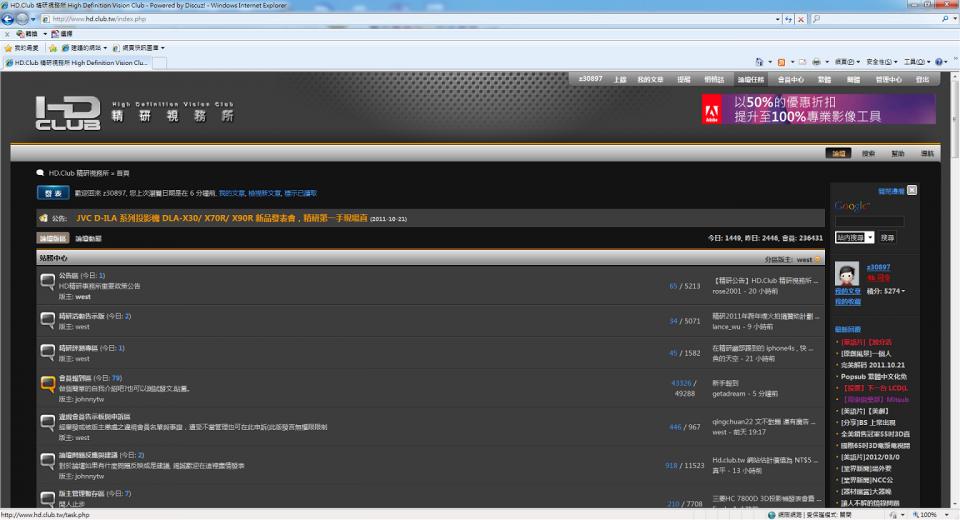Open the blank new tab button
The height and width of the screenshot is (520, 960).
(159, 62)
